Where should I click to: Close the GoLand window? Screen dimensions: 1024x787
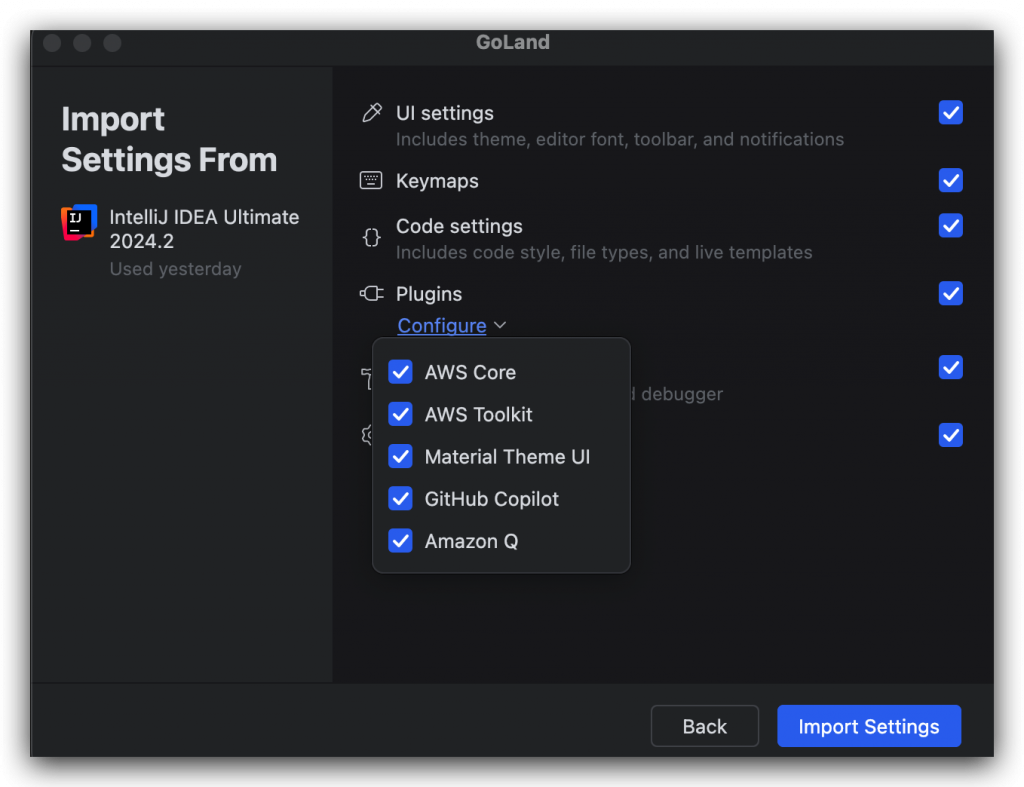52,43
